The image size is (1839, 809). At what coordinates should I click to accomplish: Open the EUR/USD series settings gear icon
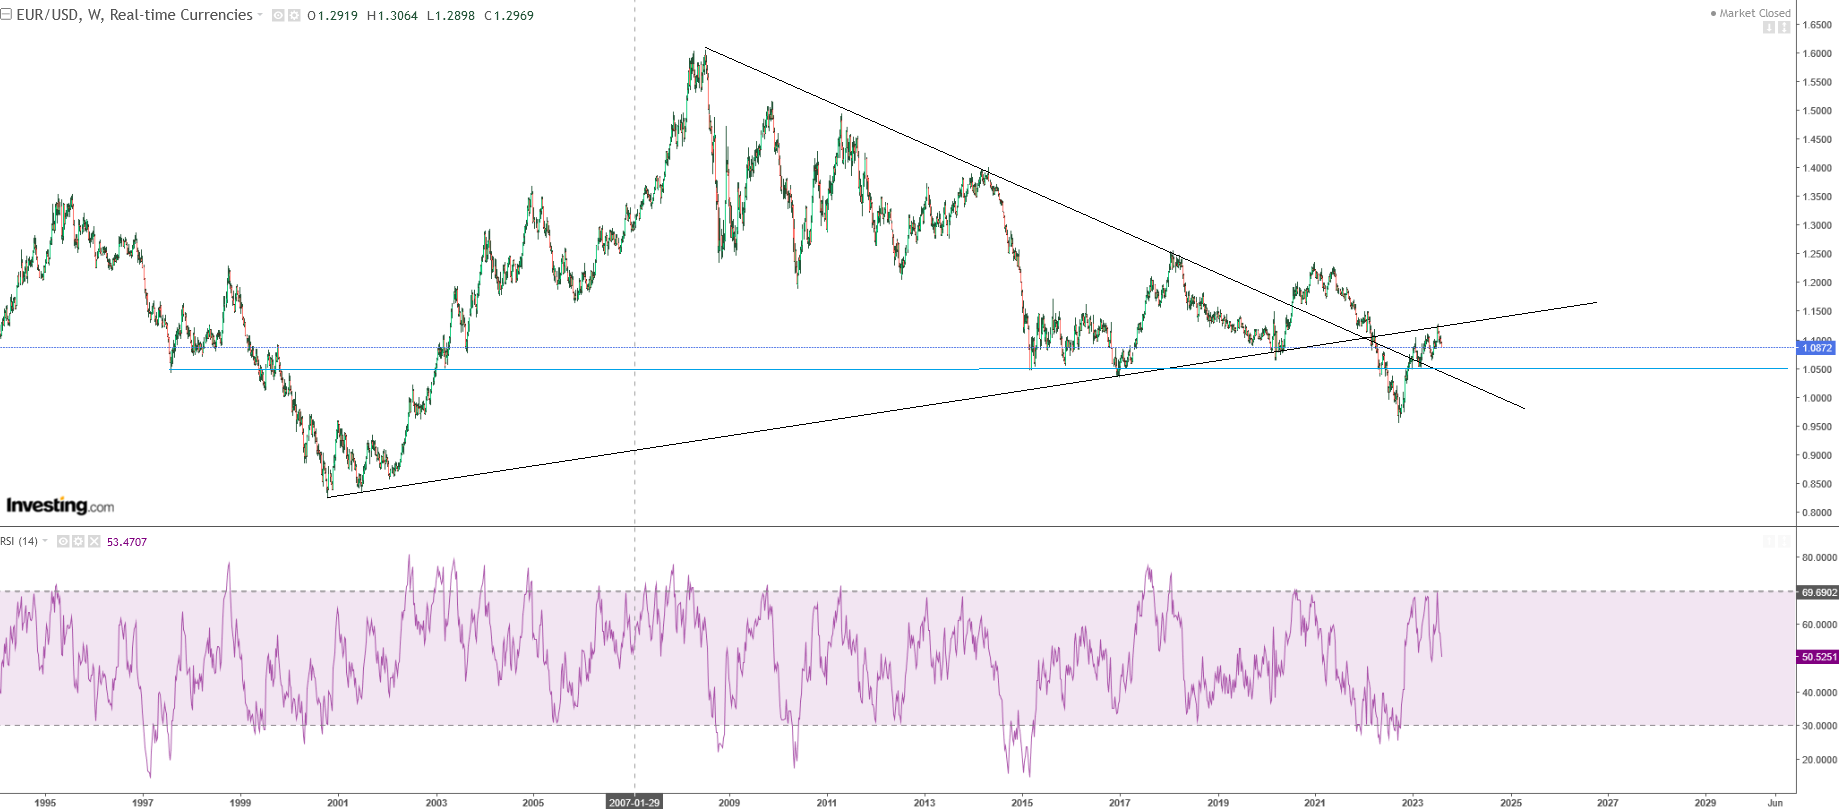tap(294, 16)
